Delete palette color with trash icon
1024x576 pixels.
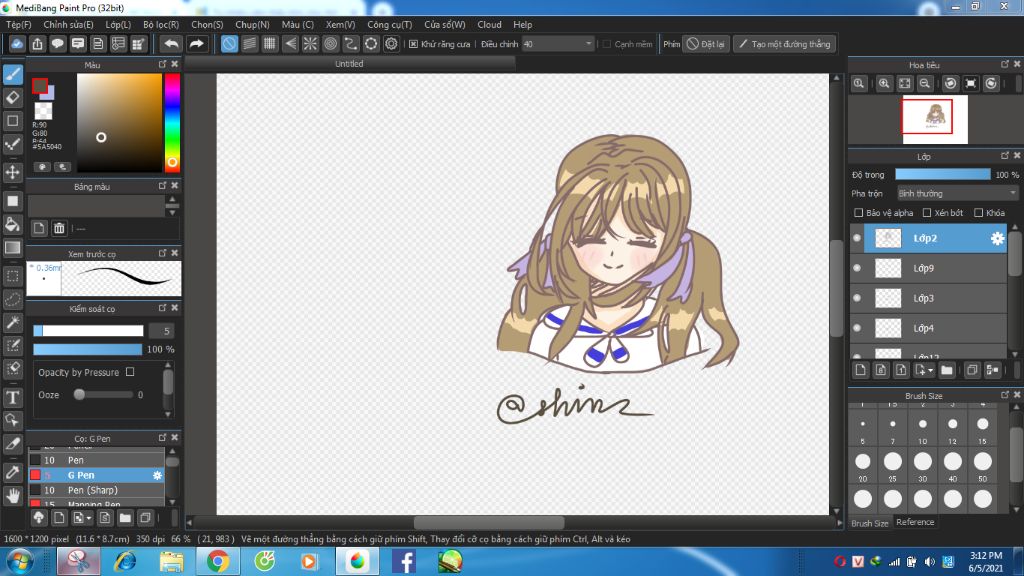59,228
